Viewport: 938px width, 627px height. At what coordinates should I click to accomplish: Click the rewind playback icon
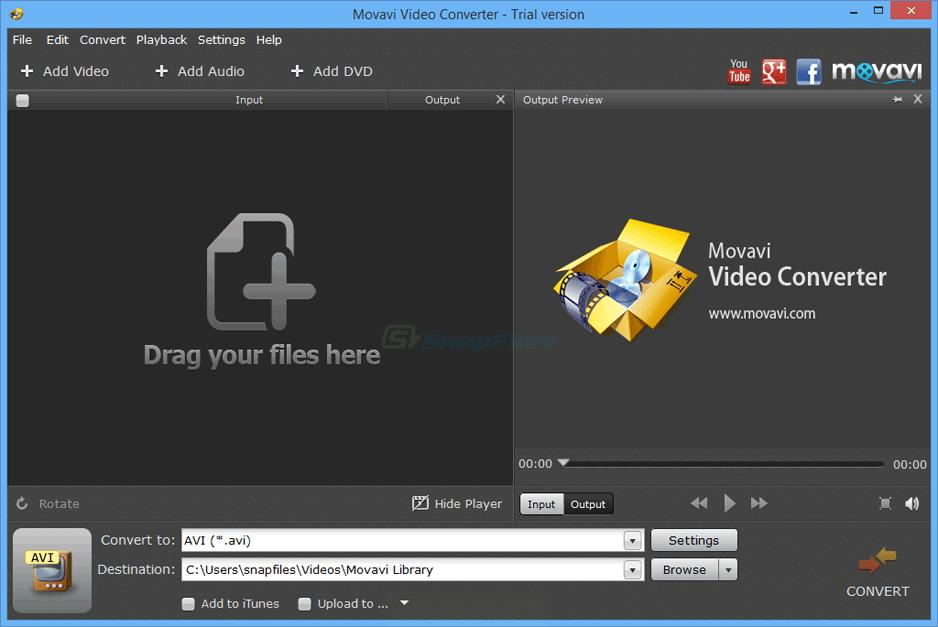(x=699, y=504)
